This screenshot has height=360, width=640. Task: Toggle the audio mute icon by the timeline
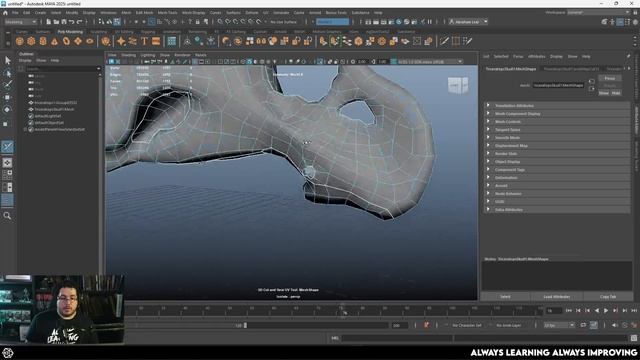[x=615, y=325]
